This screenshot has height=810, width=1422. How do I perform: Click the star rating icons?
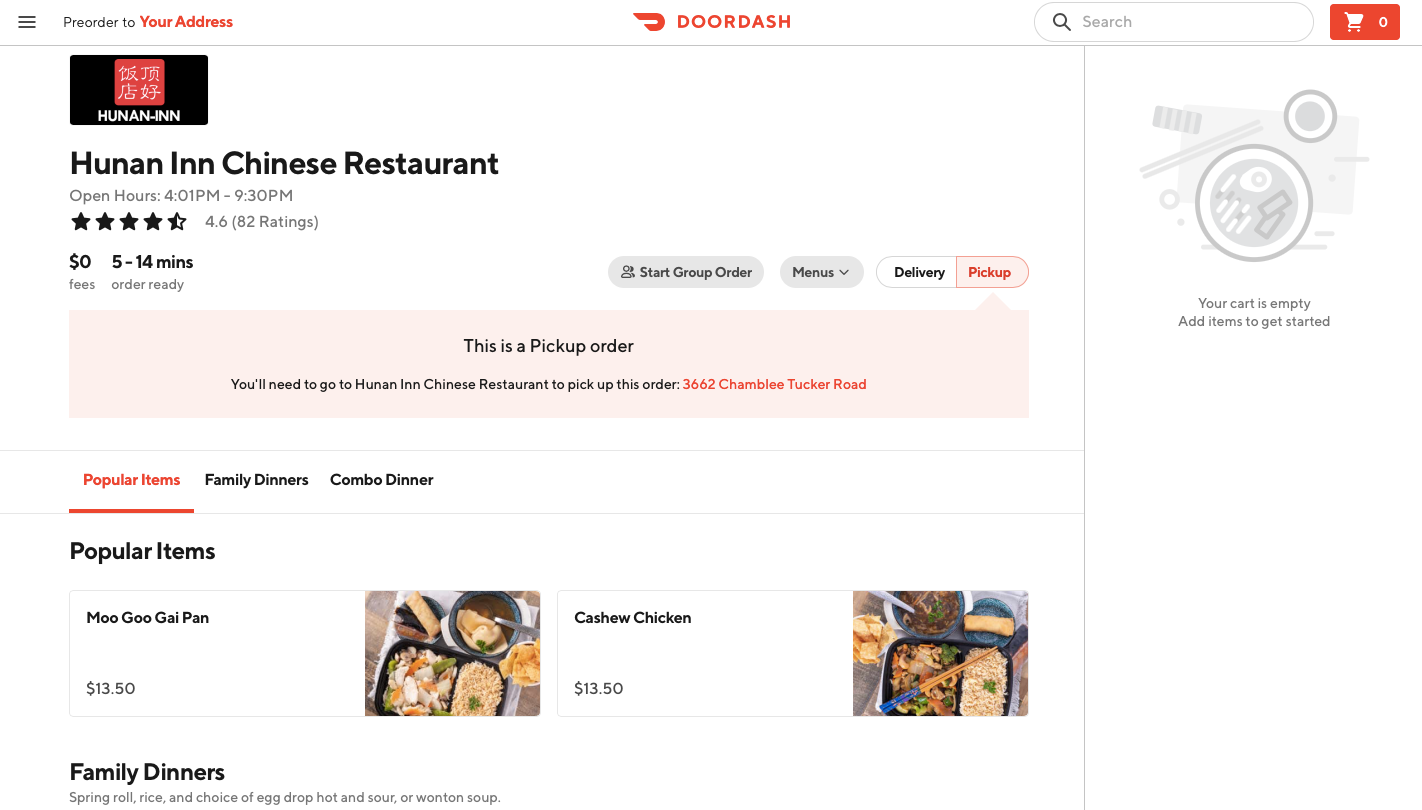[x=128, y=222]
